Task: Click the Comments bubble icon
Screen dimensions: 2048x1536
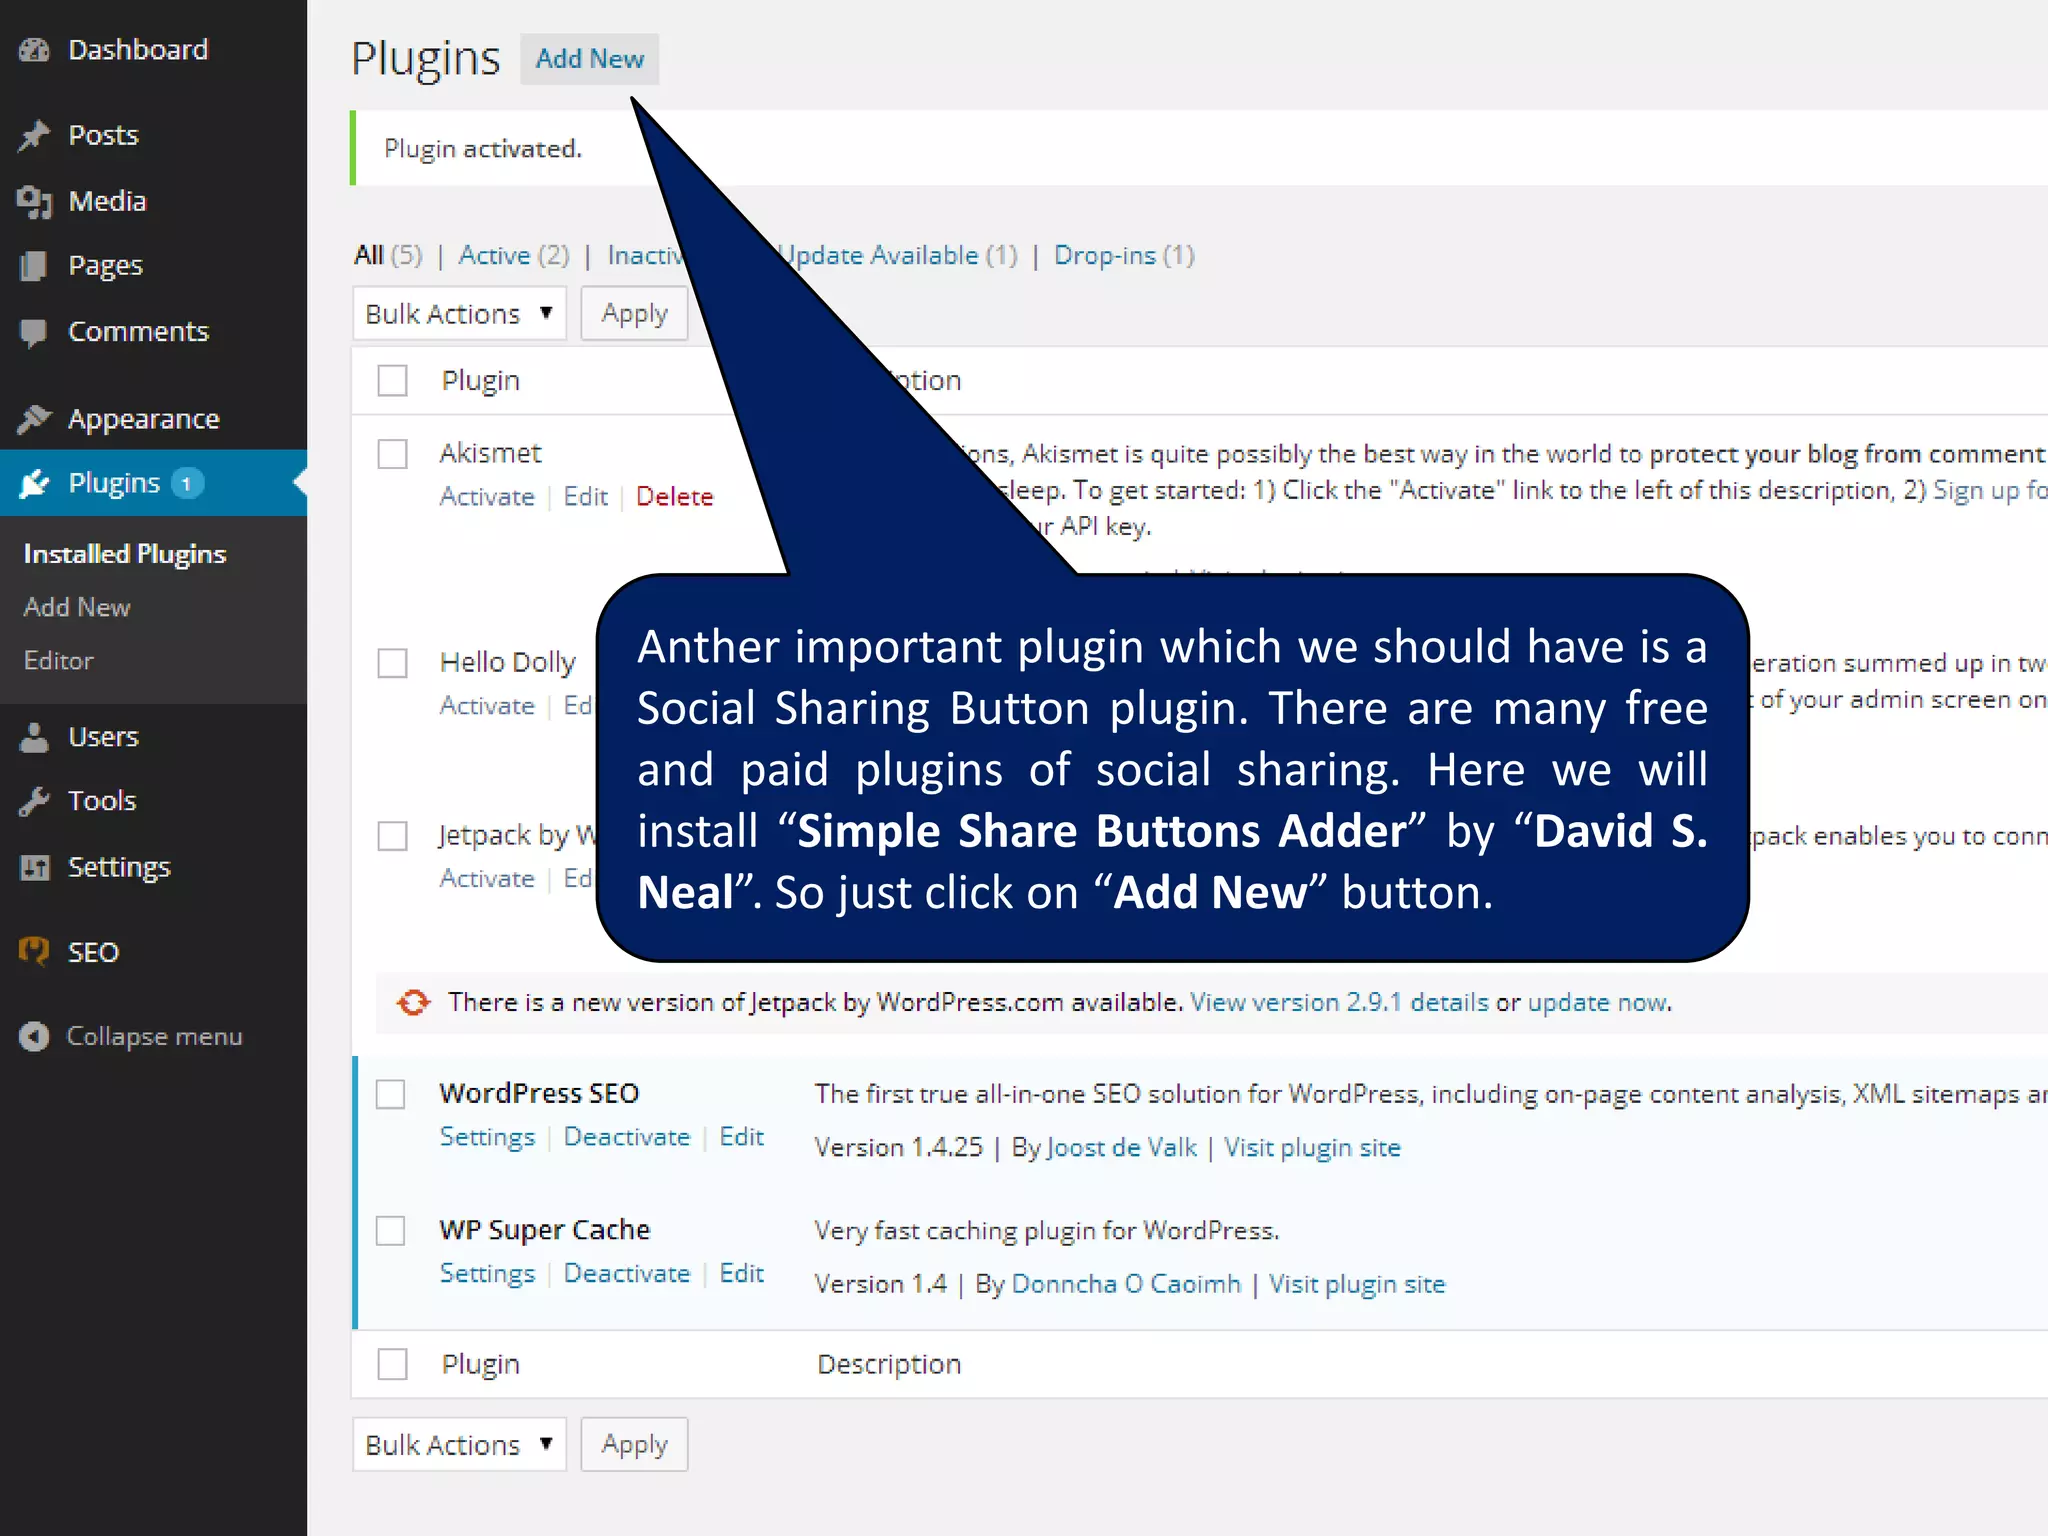Action: point(34,332)
